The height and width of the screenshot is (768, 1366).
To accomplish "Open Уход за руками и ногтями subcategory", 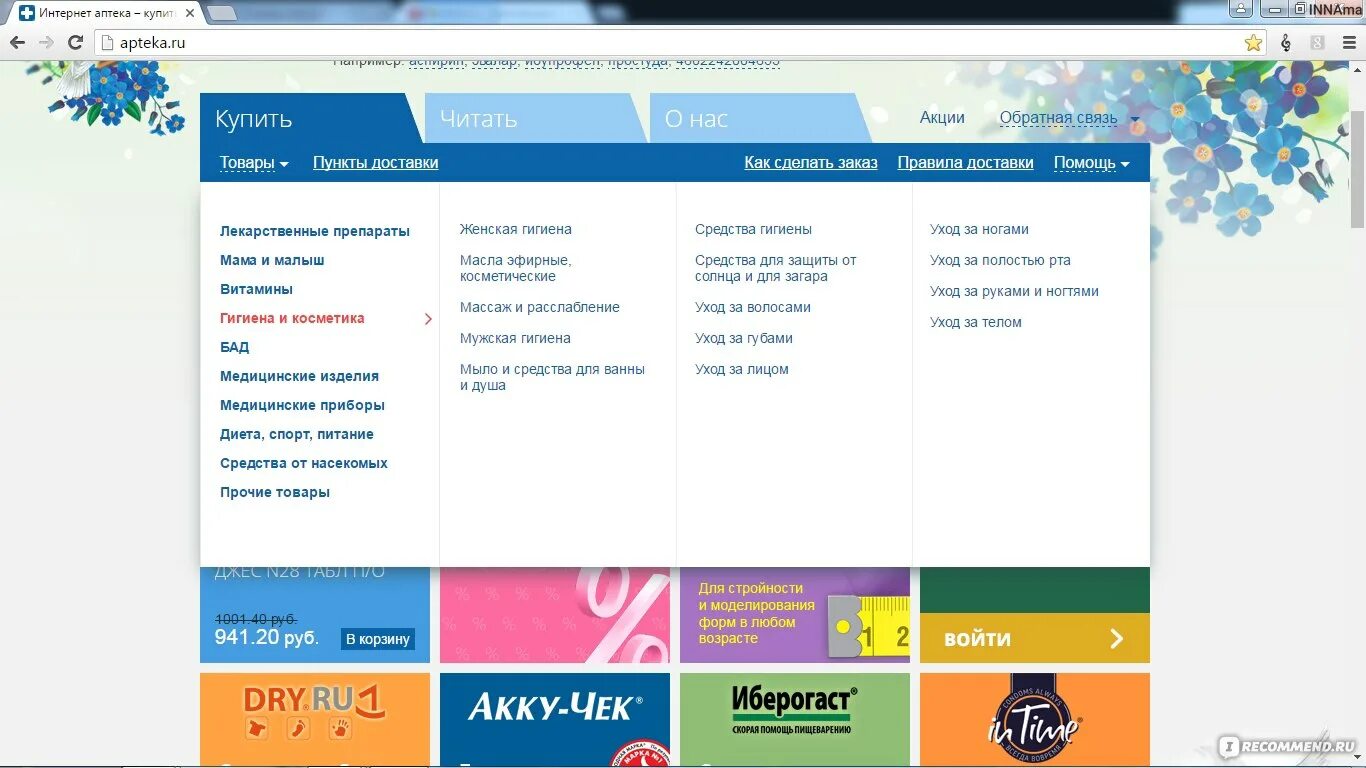I will point(1014,291).
